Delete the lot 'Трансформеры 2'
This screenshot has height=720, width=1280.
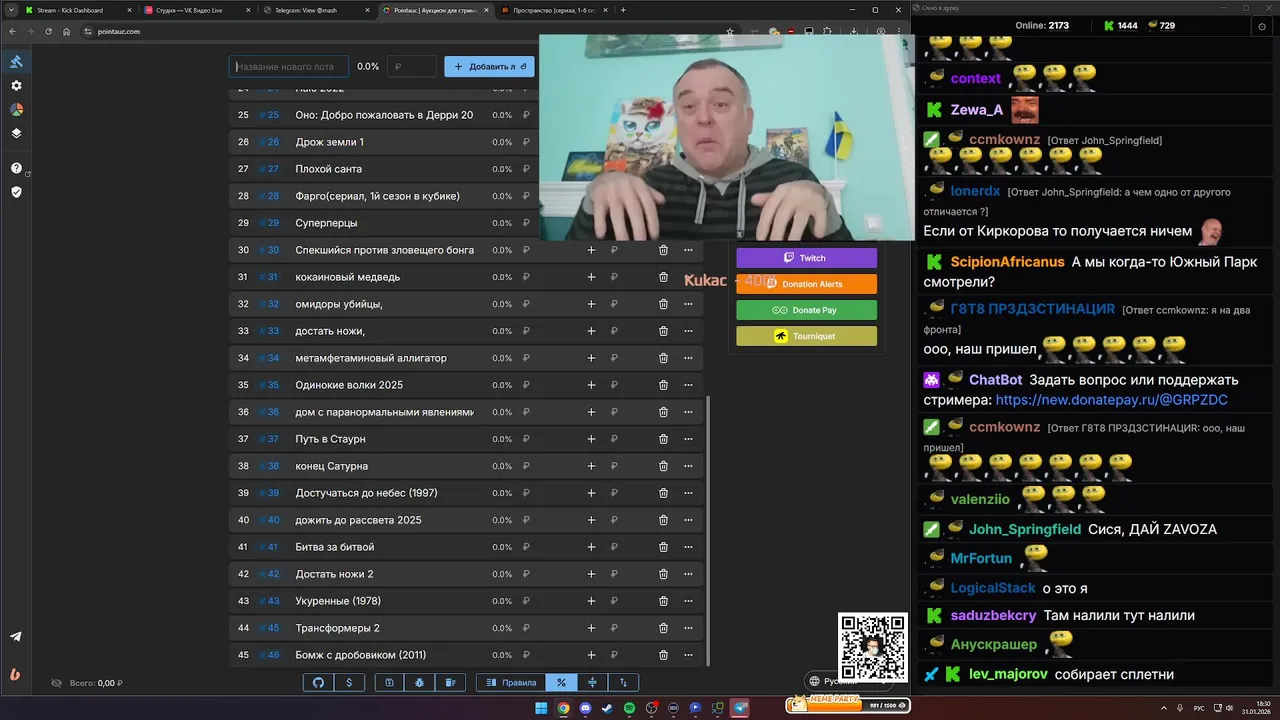click(663, 628)
